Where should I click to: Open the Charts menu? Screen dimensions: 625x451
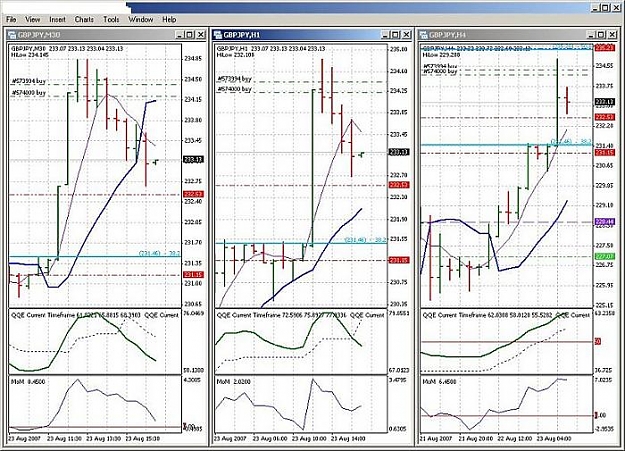pos(84,20)
